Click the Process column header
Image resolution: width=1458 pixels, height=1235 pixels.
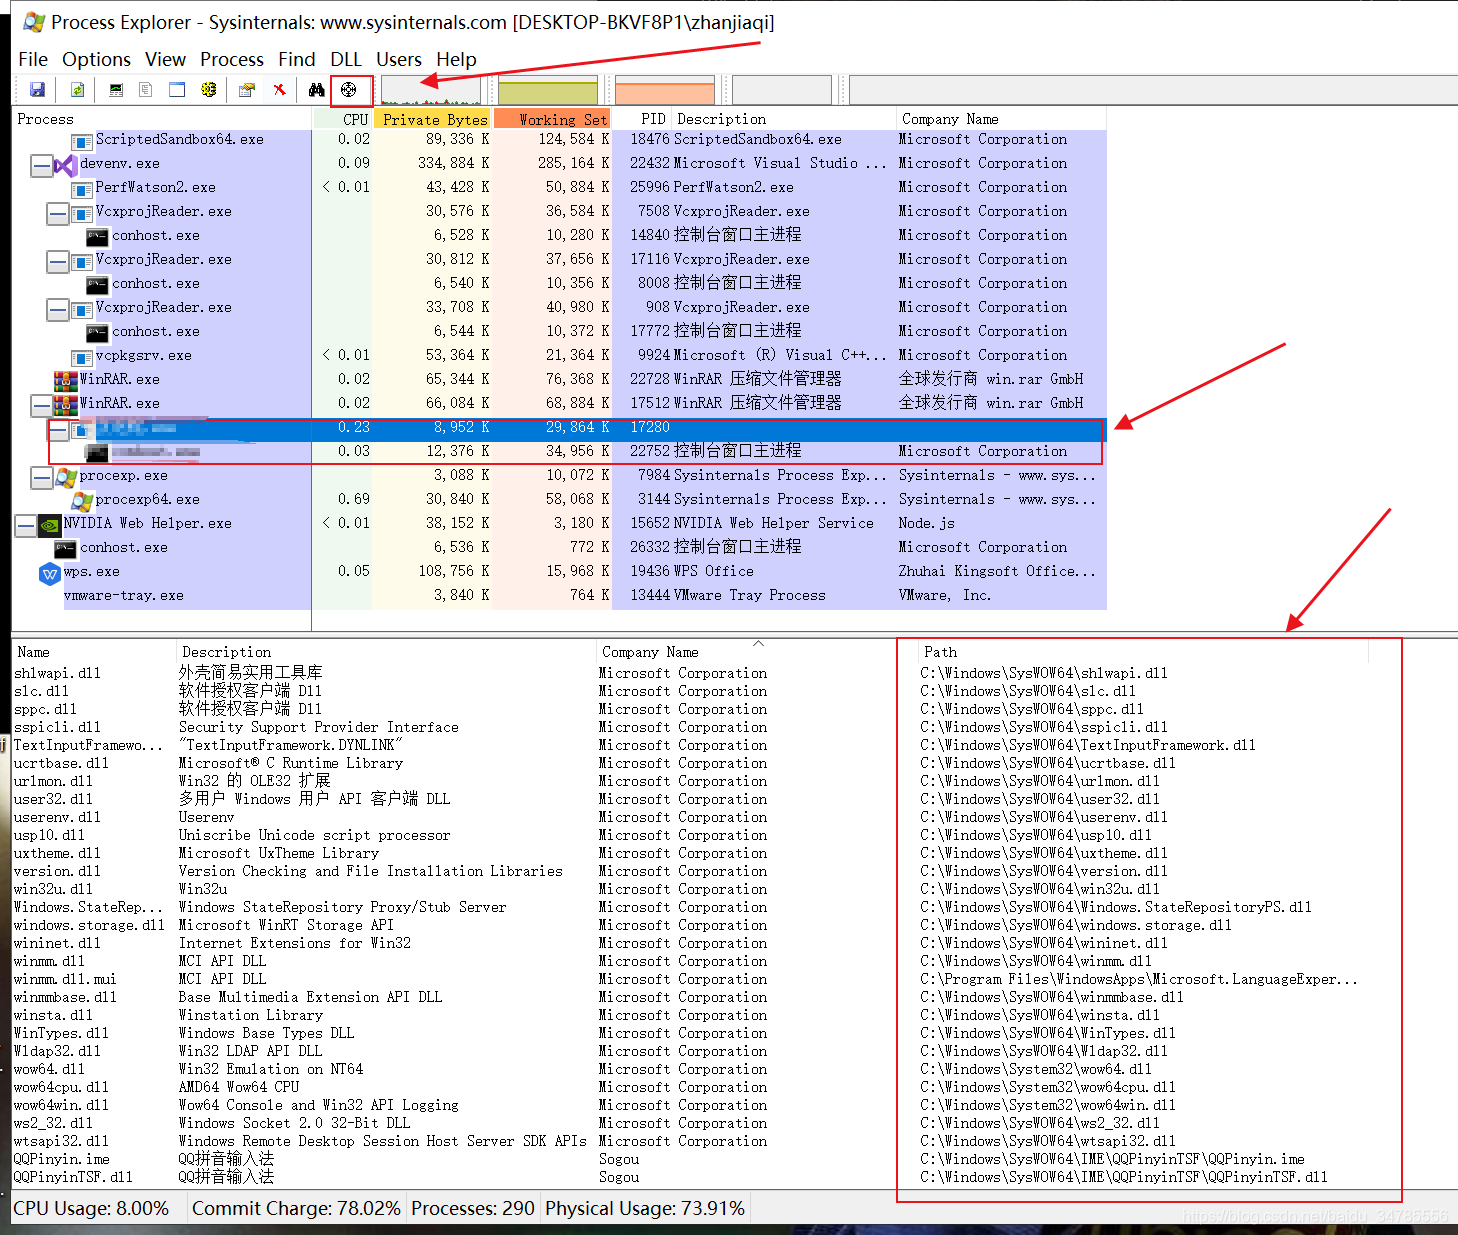[x=162, y=119]
